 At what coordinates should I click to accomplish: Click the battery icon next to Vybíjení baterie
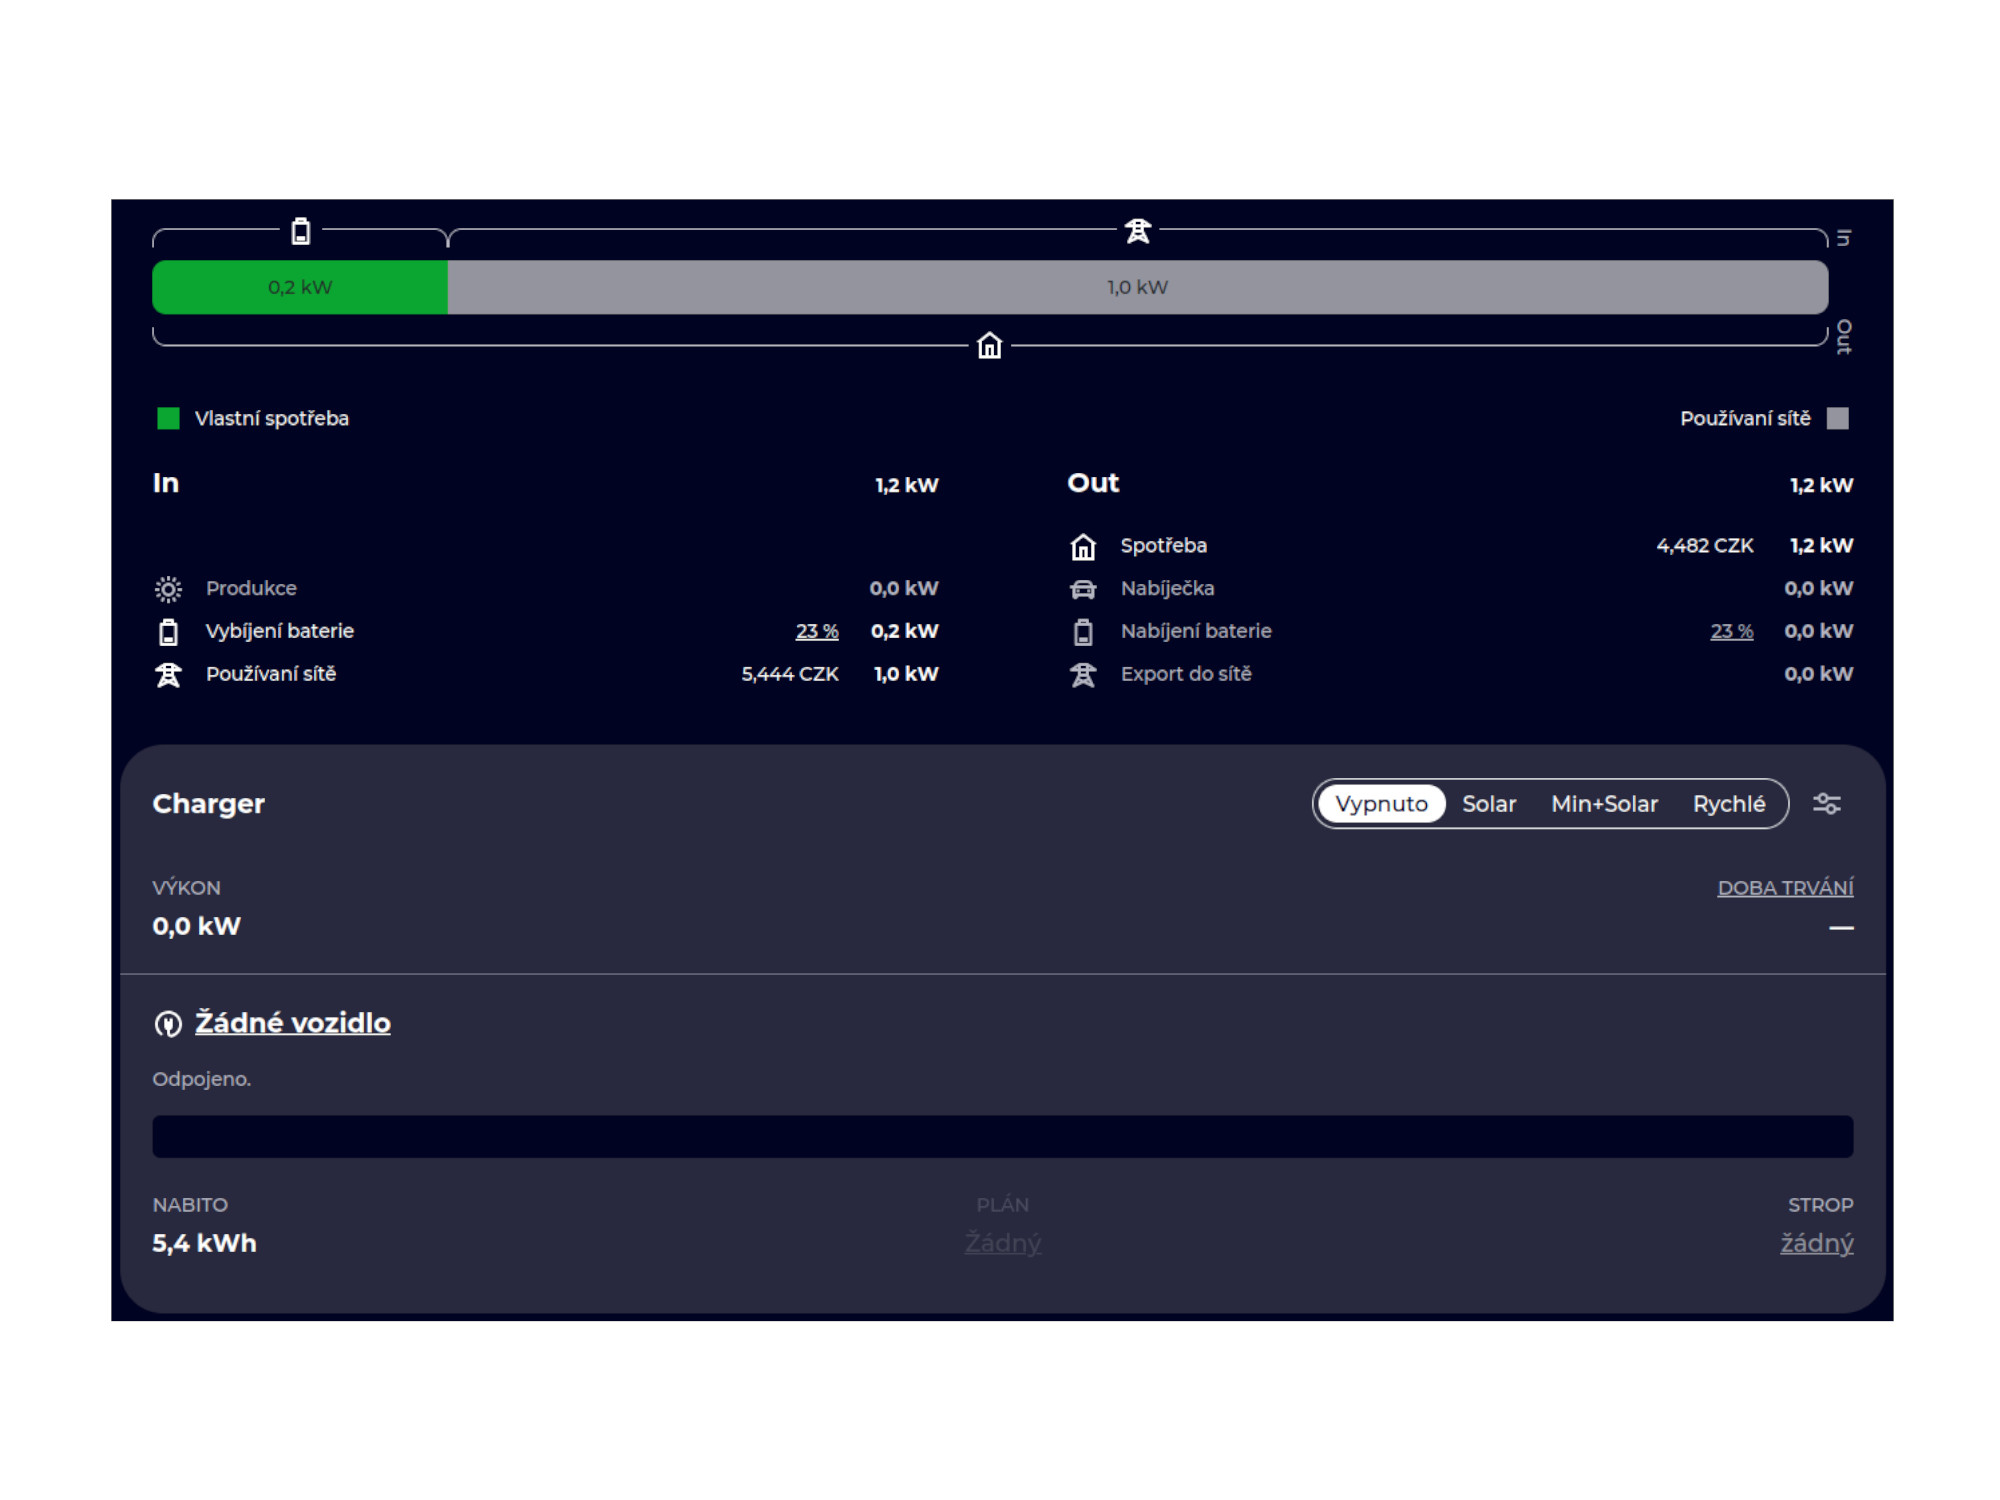coord(168,632)
